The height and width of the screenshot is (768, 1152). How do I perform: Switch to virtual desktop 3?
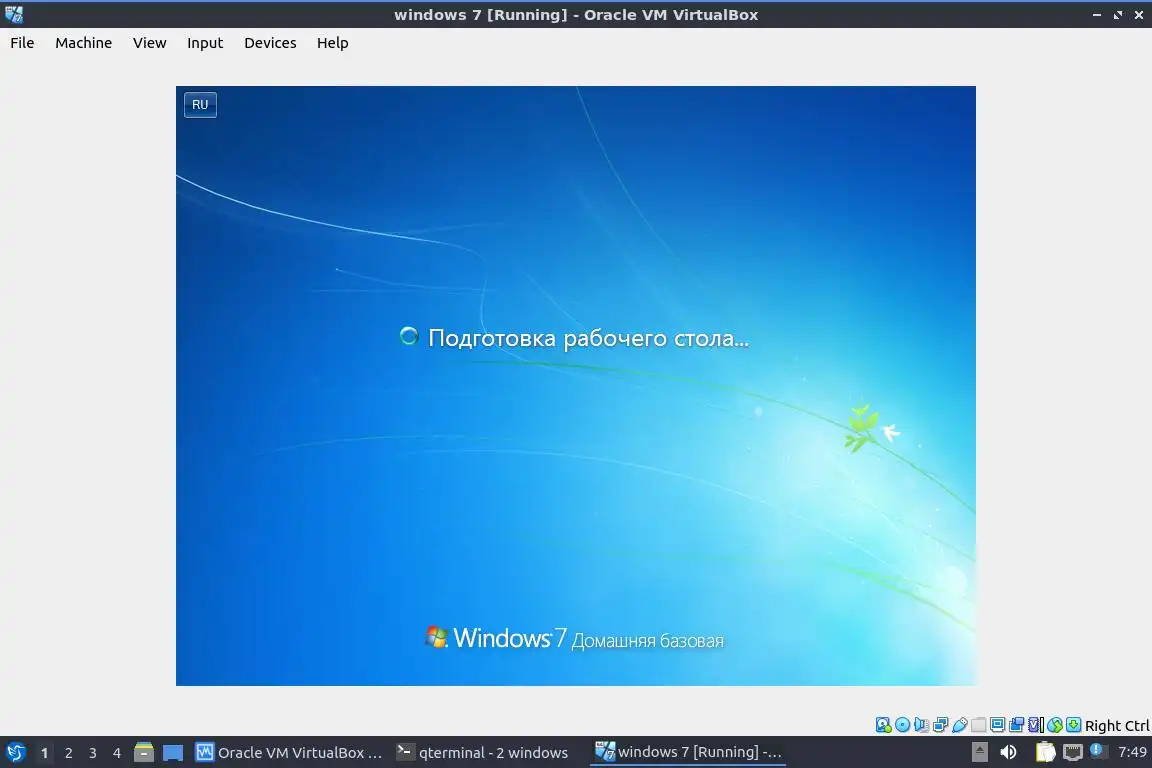[93, 753]
